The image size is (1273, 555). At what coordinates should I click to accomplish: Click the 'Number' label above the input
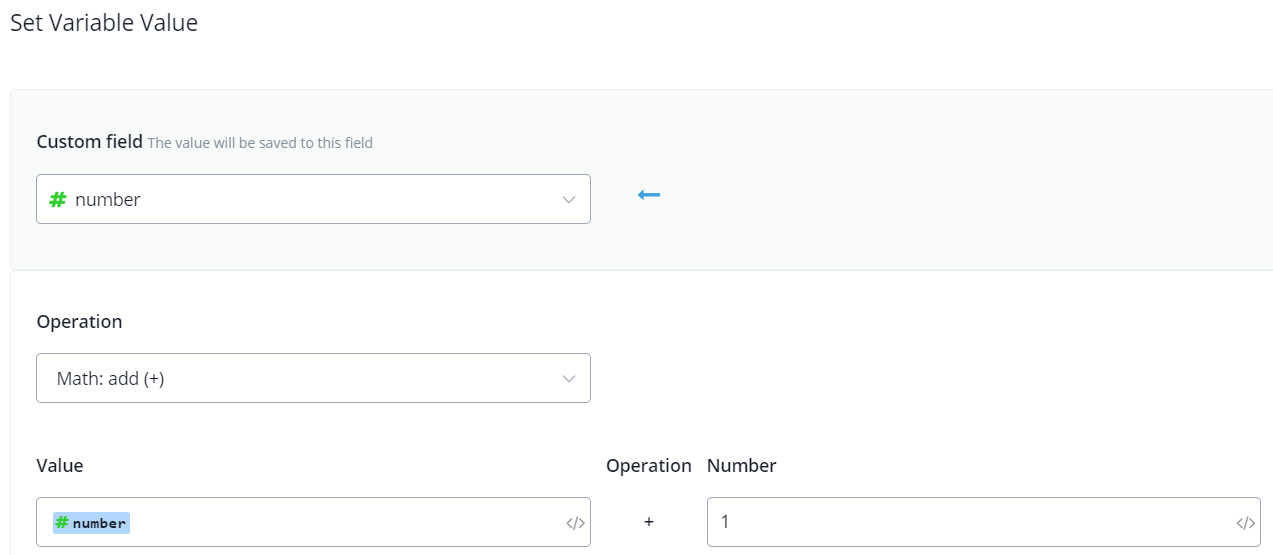741,466
